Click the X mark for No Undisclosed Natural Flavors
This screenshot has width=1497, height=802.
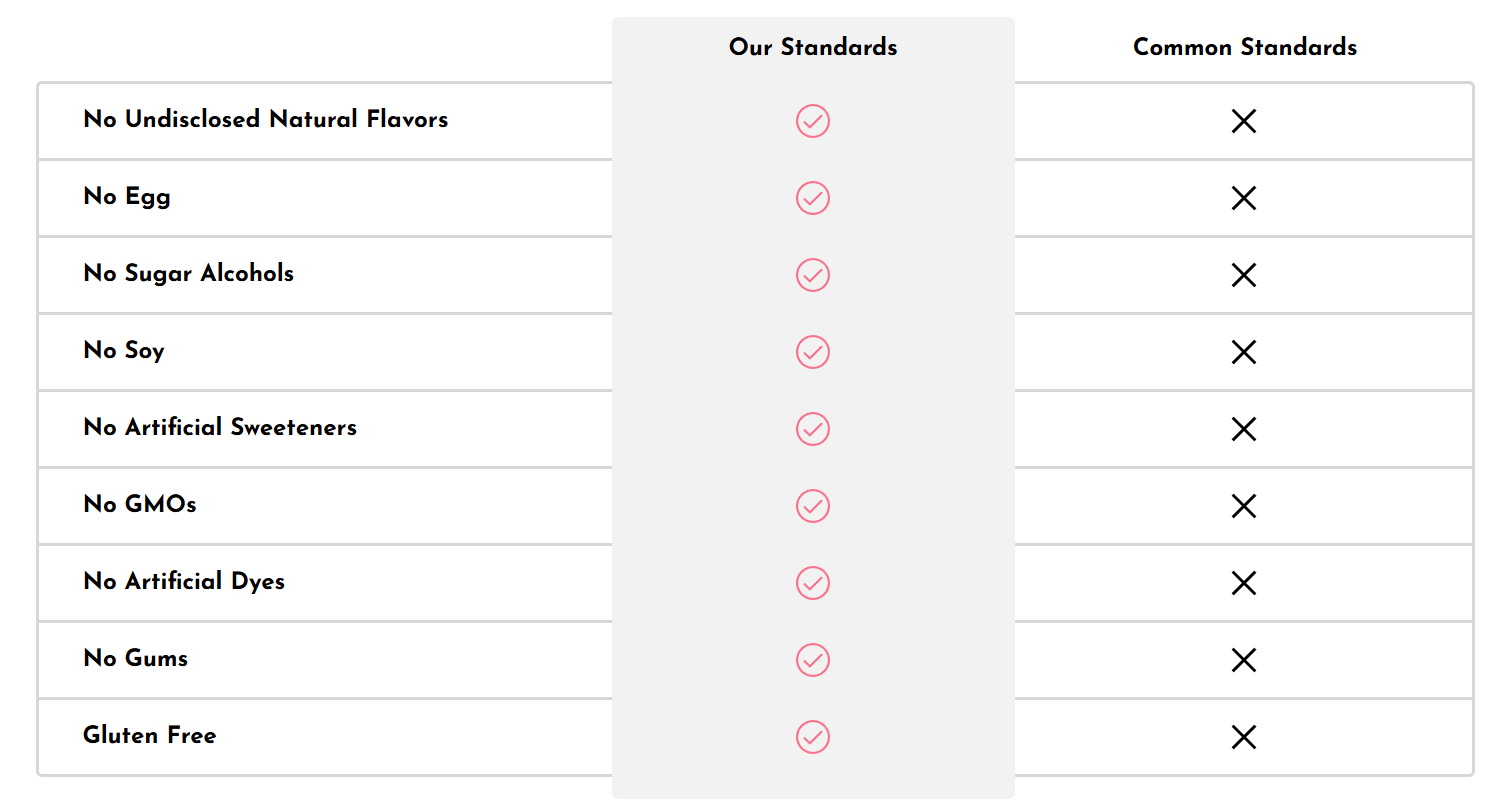(1244, 121)
